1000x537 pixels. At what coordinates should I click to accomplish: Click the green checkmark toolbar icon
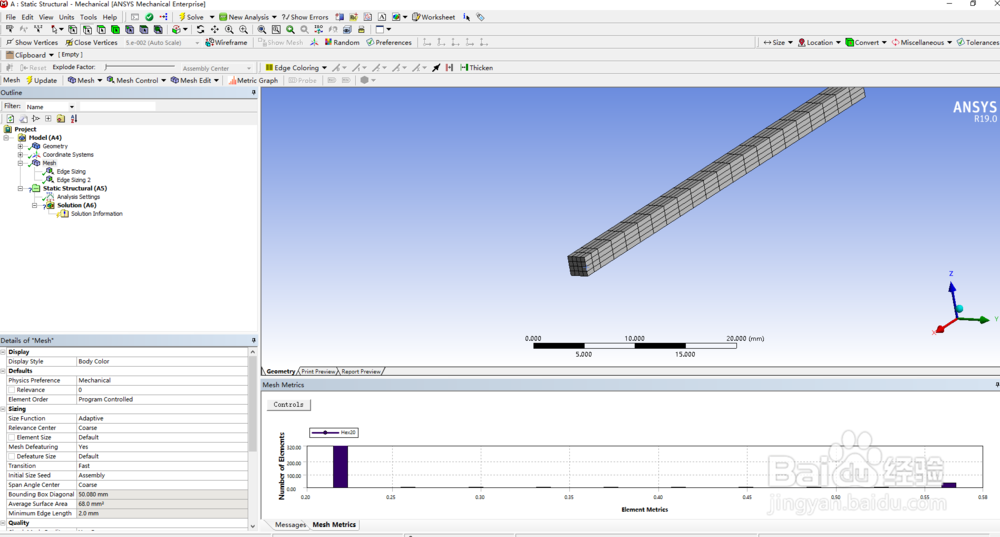pos(149,17)
